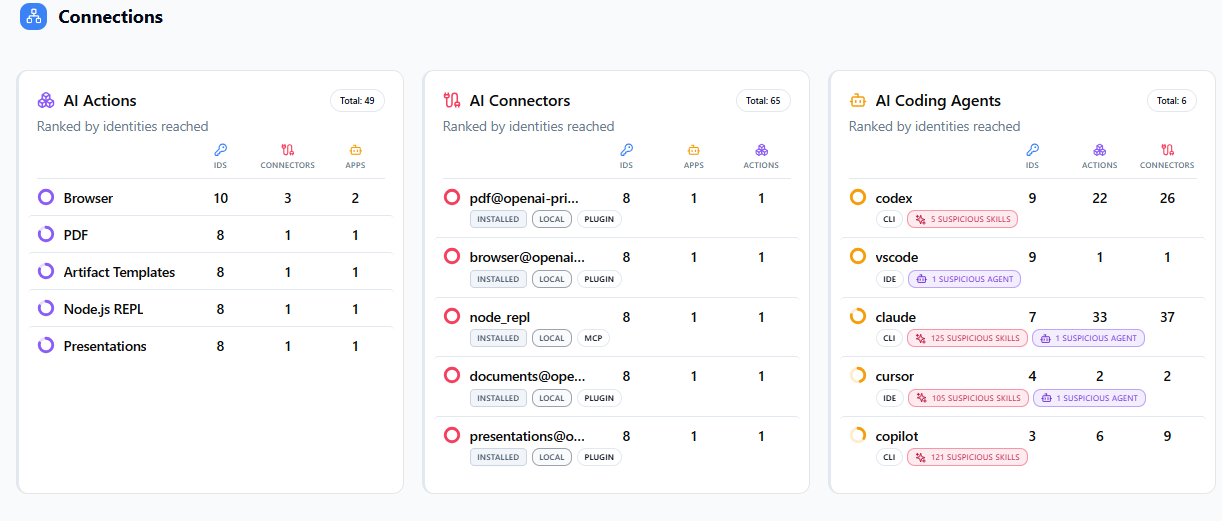Click the PLUGIN tag under presentations@o...
1222x521 pixels.
[599, 457]
